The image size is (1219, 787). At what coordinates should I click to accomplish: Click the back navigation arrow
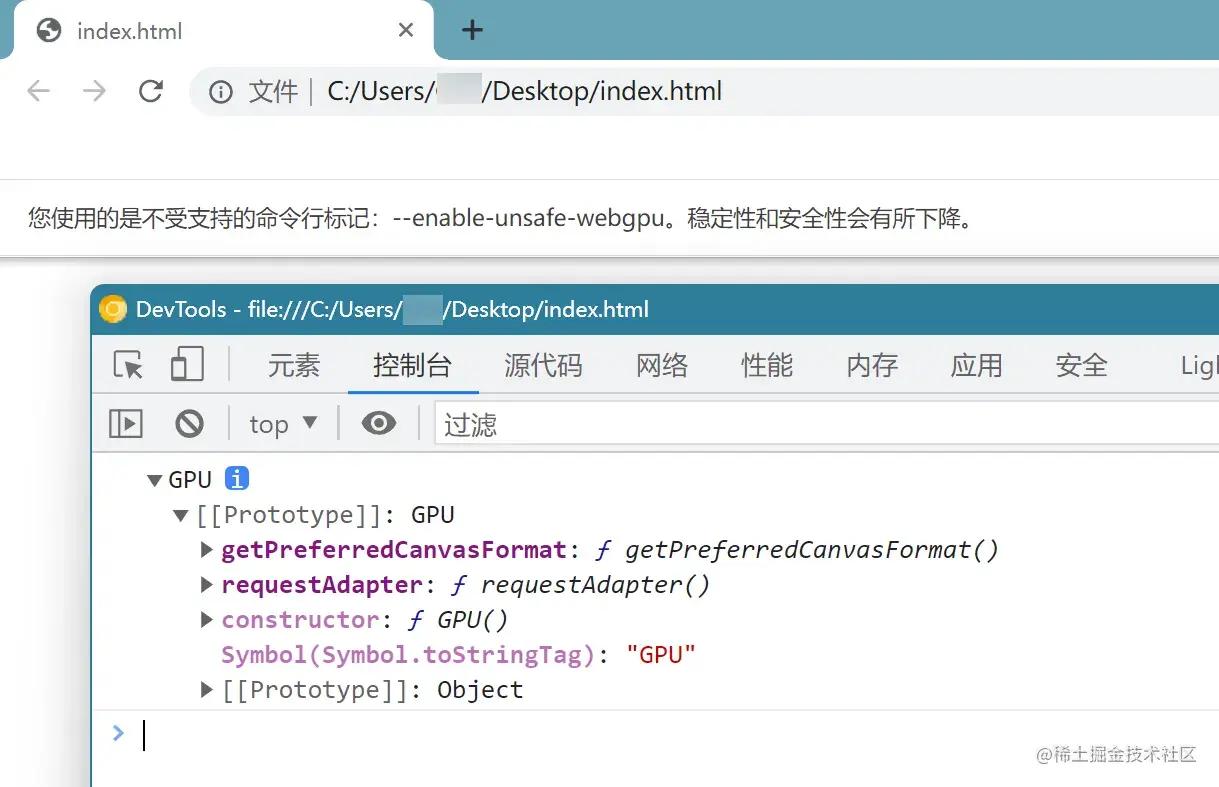pos(38,91)
